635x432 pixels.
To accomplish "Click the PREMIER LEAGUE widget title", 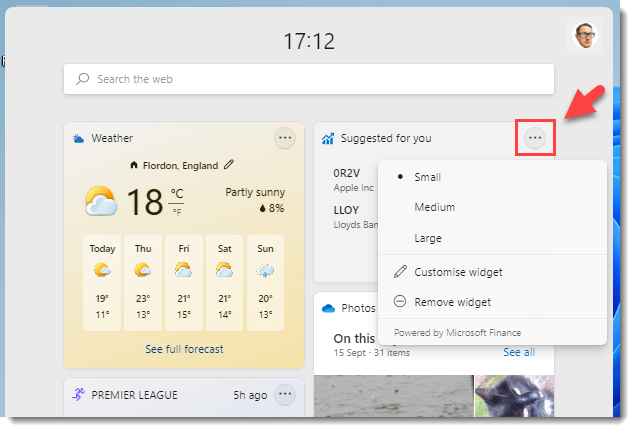I will tap(134, 395).
